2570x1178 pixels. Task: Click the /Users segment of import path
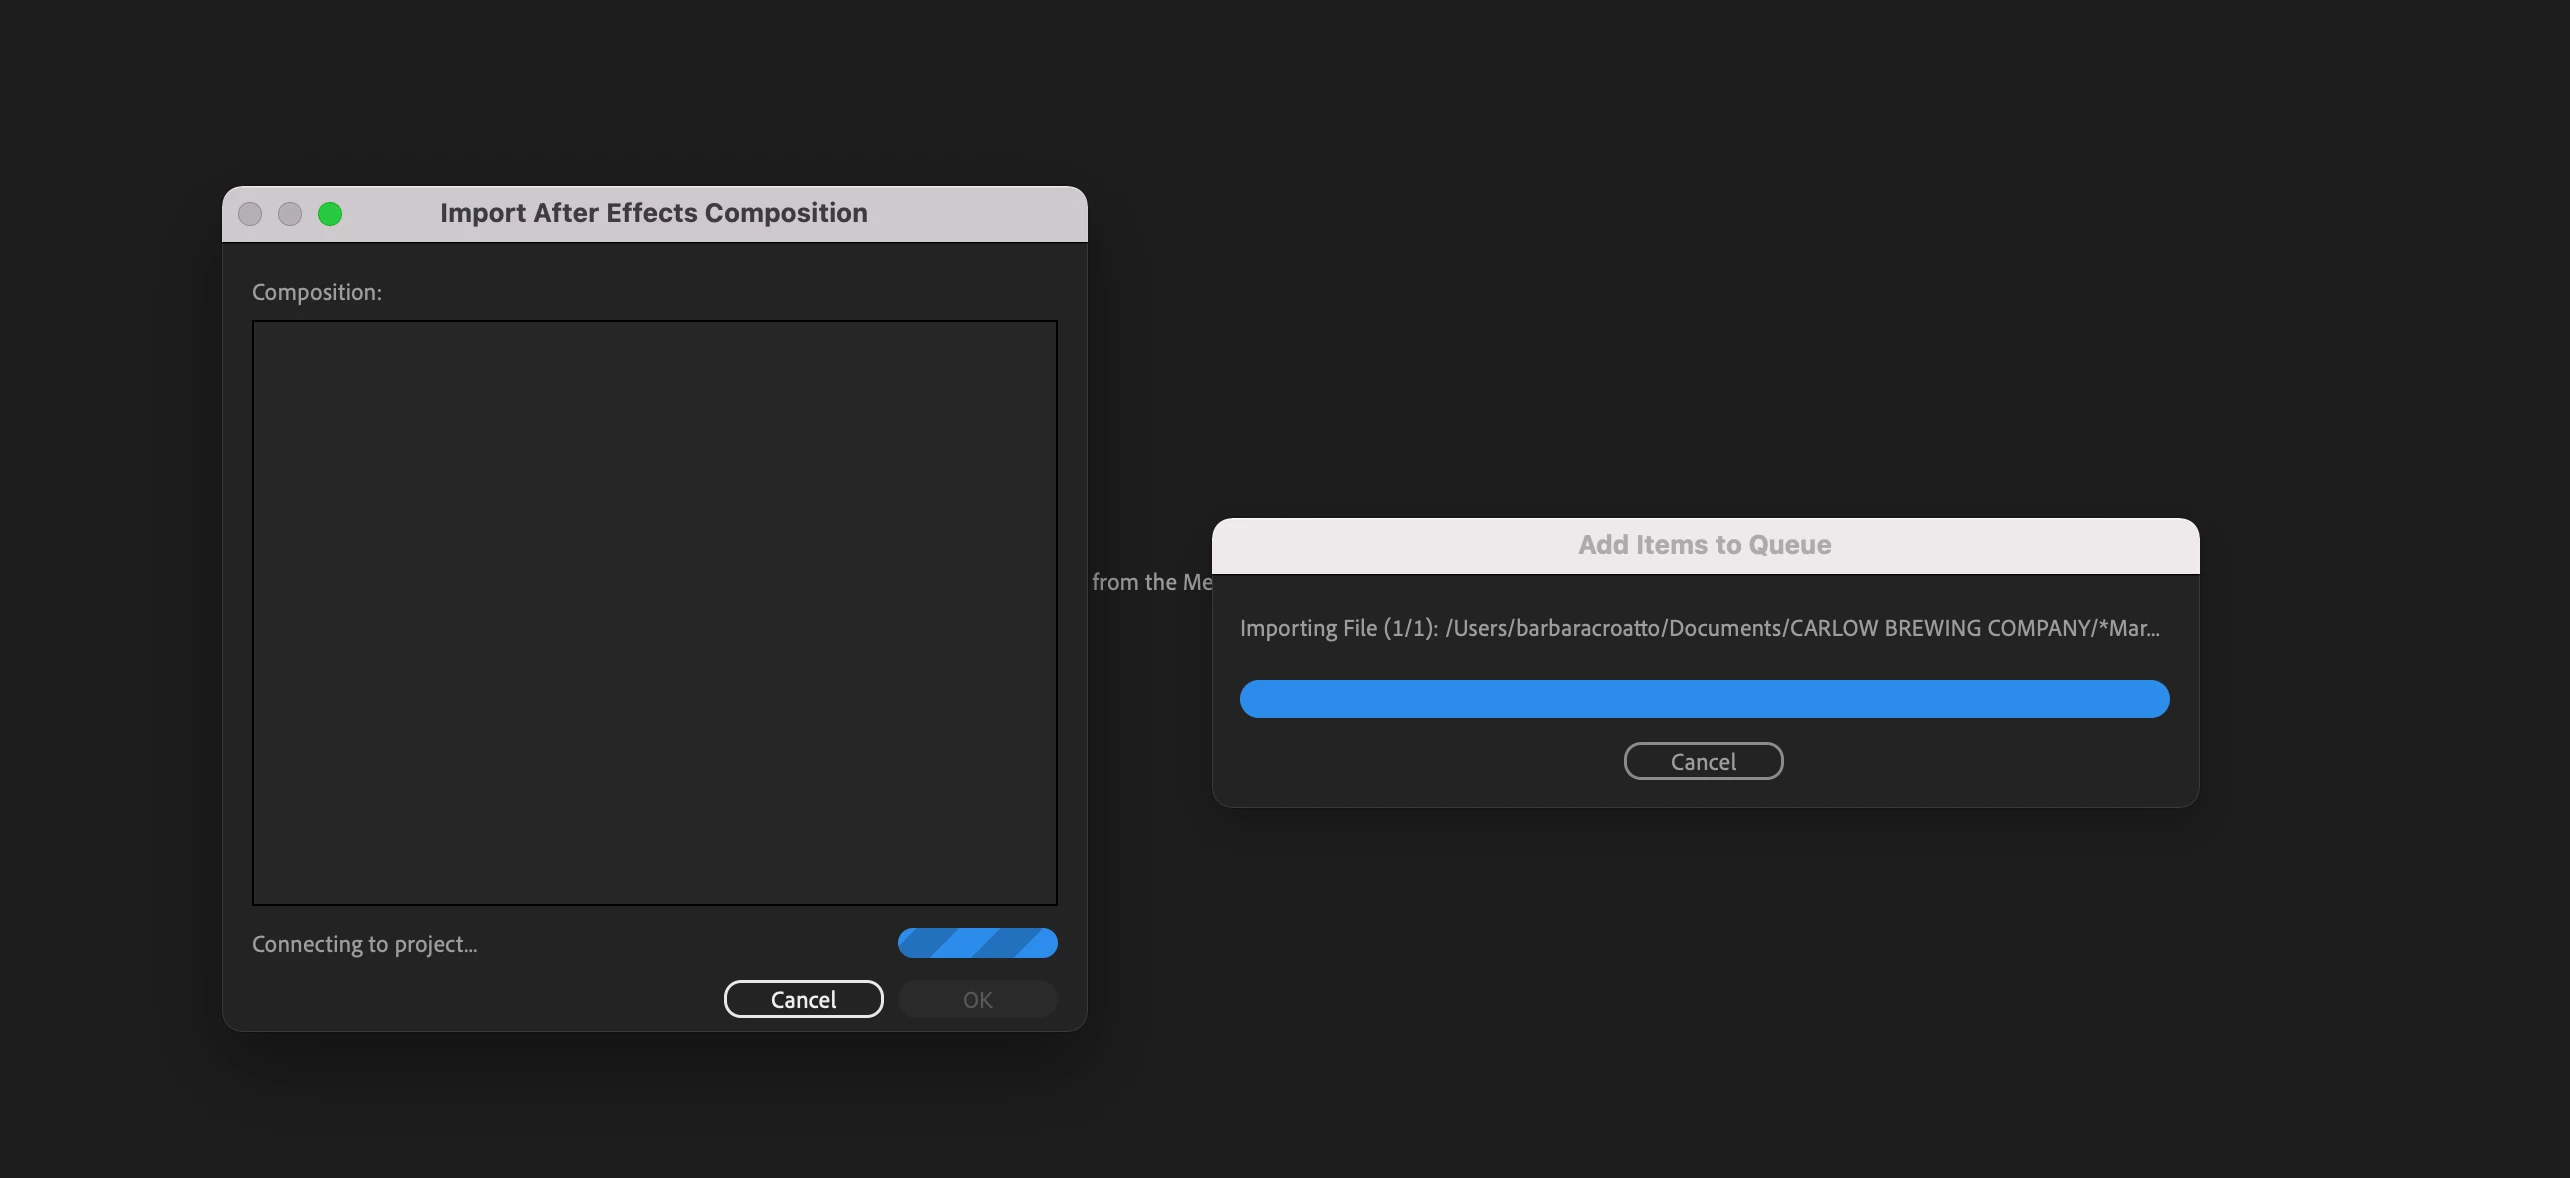(x=1476, y=628)
